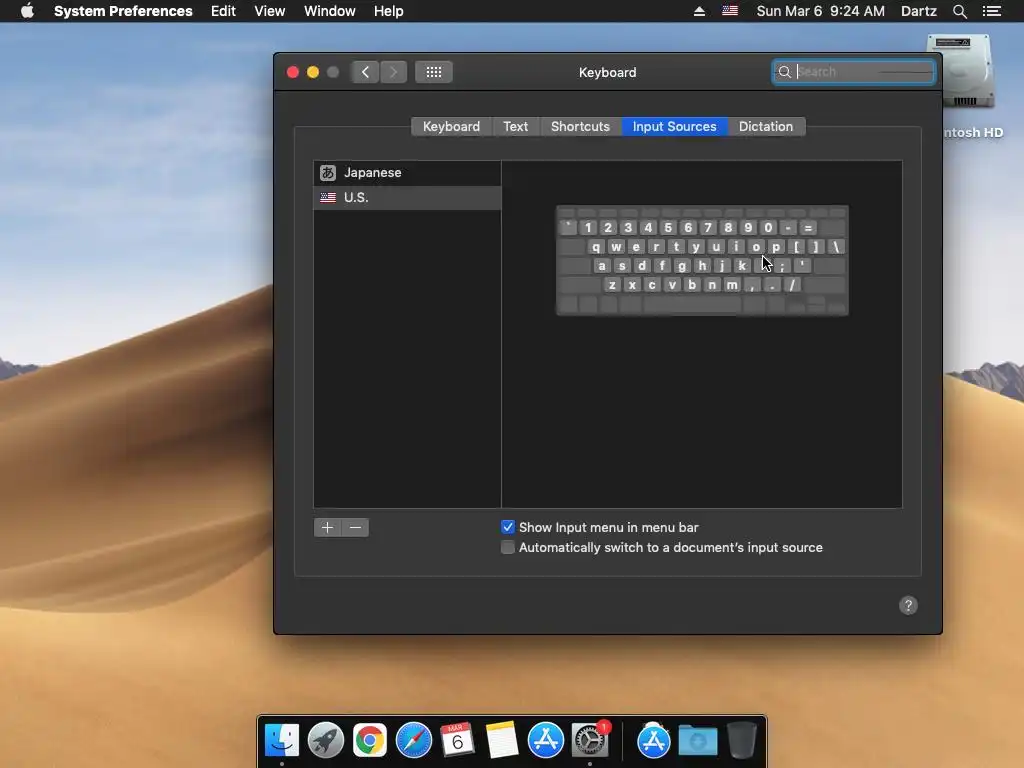
Task: Select the Input Sources tab
Action: 674,127
